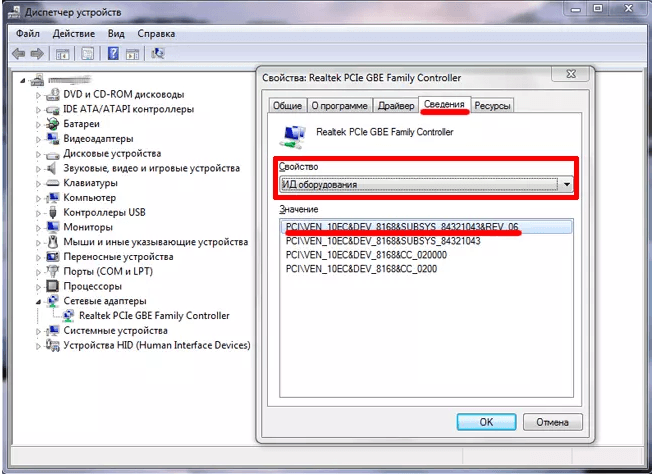
Task: Open the Действие menu
Action: tap(74, 33)
